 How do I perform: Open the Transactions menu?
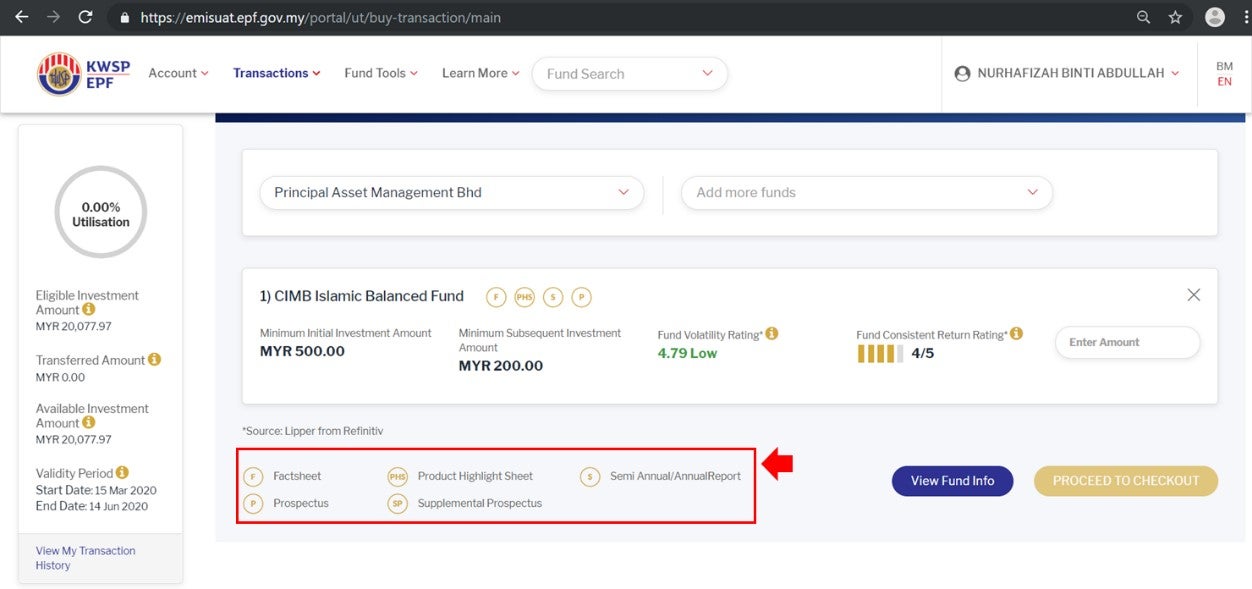(x=277, y=73)
